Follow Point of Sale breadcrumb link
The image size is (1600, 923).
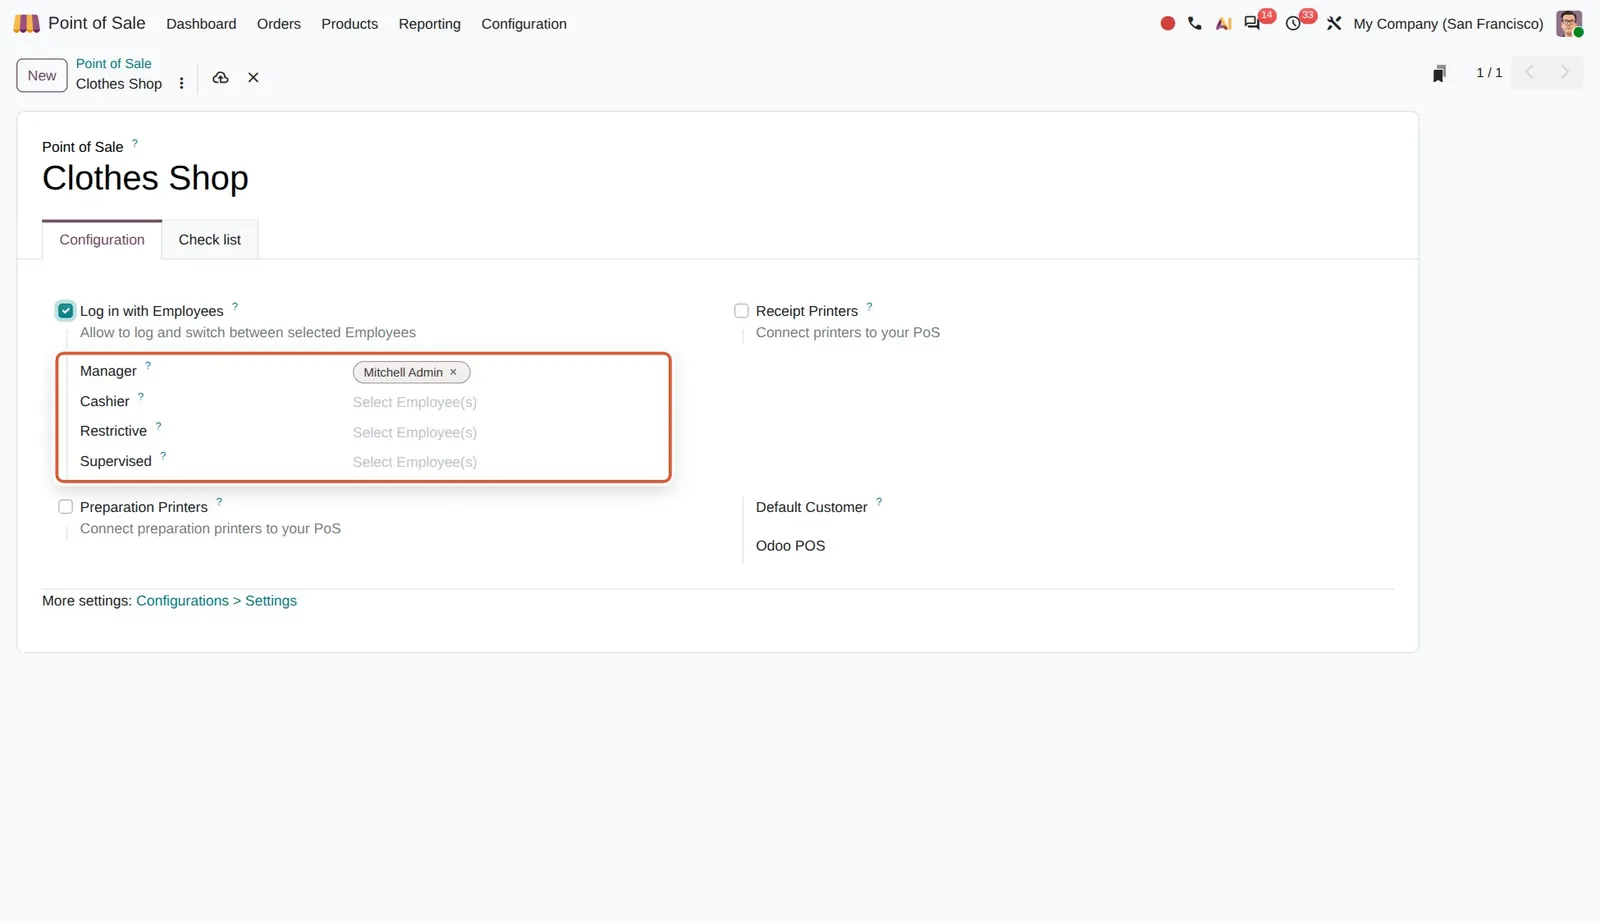click(x=114, y=63)
